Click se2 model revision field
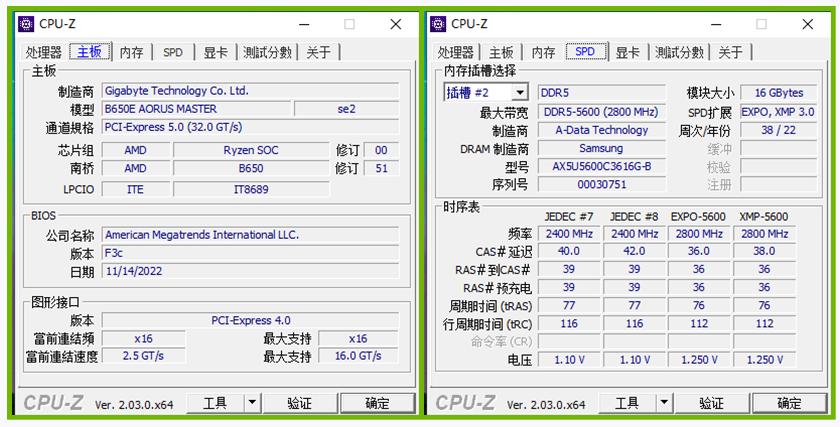The height and width of the screenshot is (427, 840). (347, 109)
